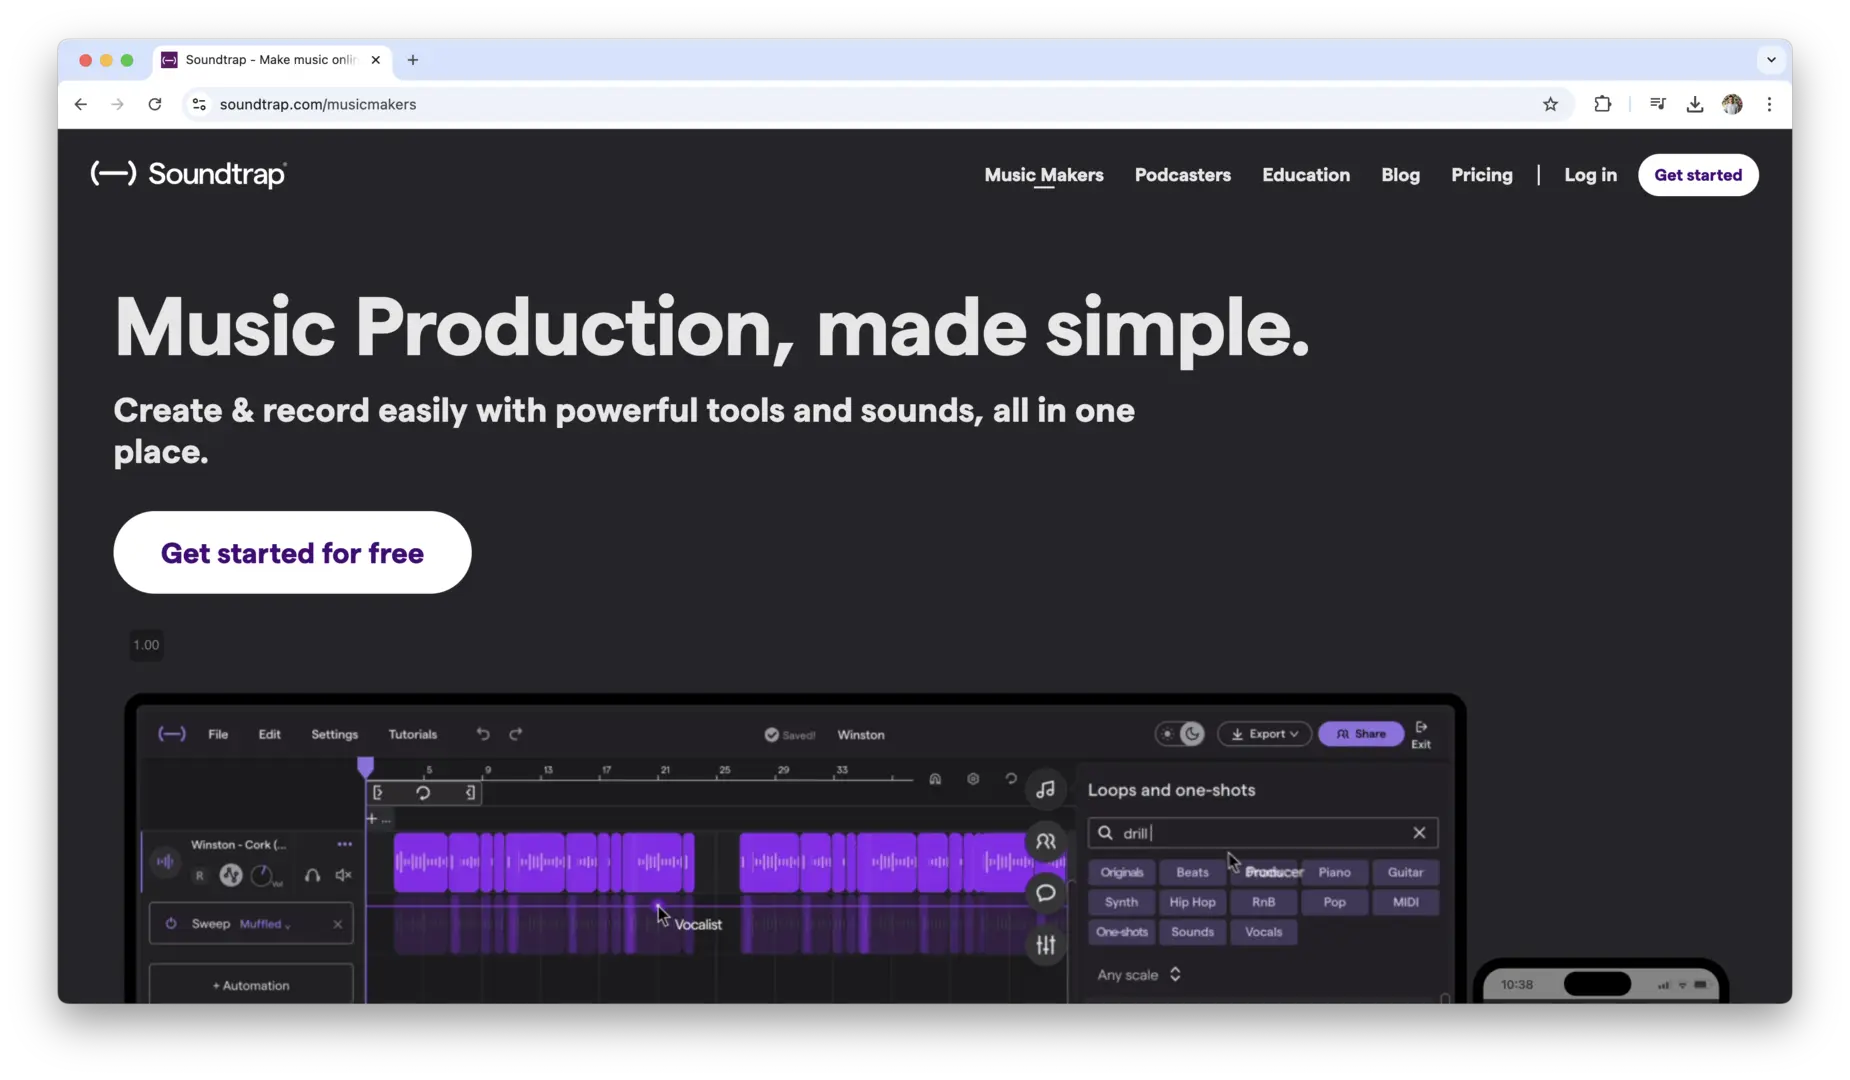Click the headphones solo icon on Winston track

point(313,876)
